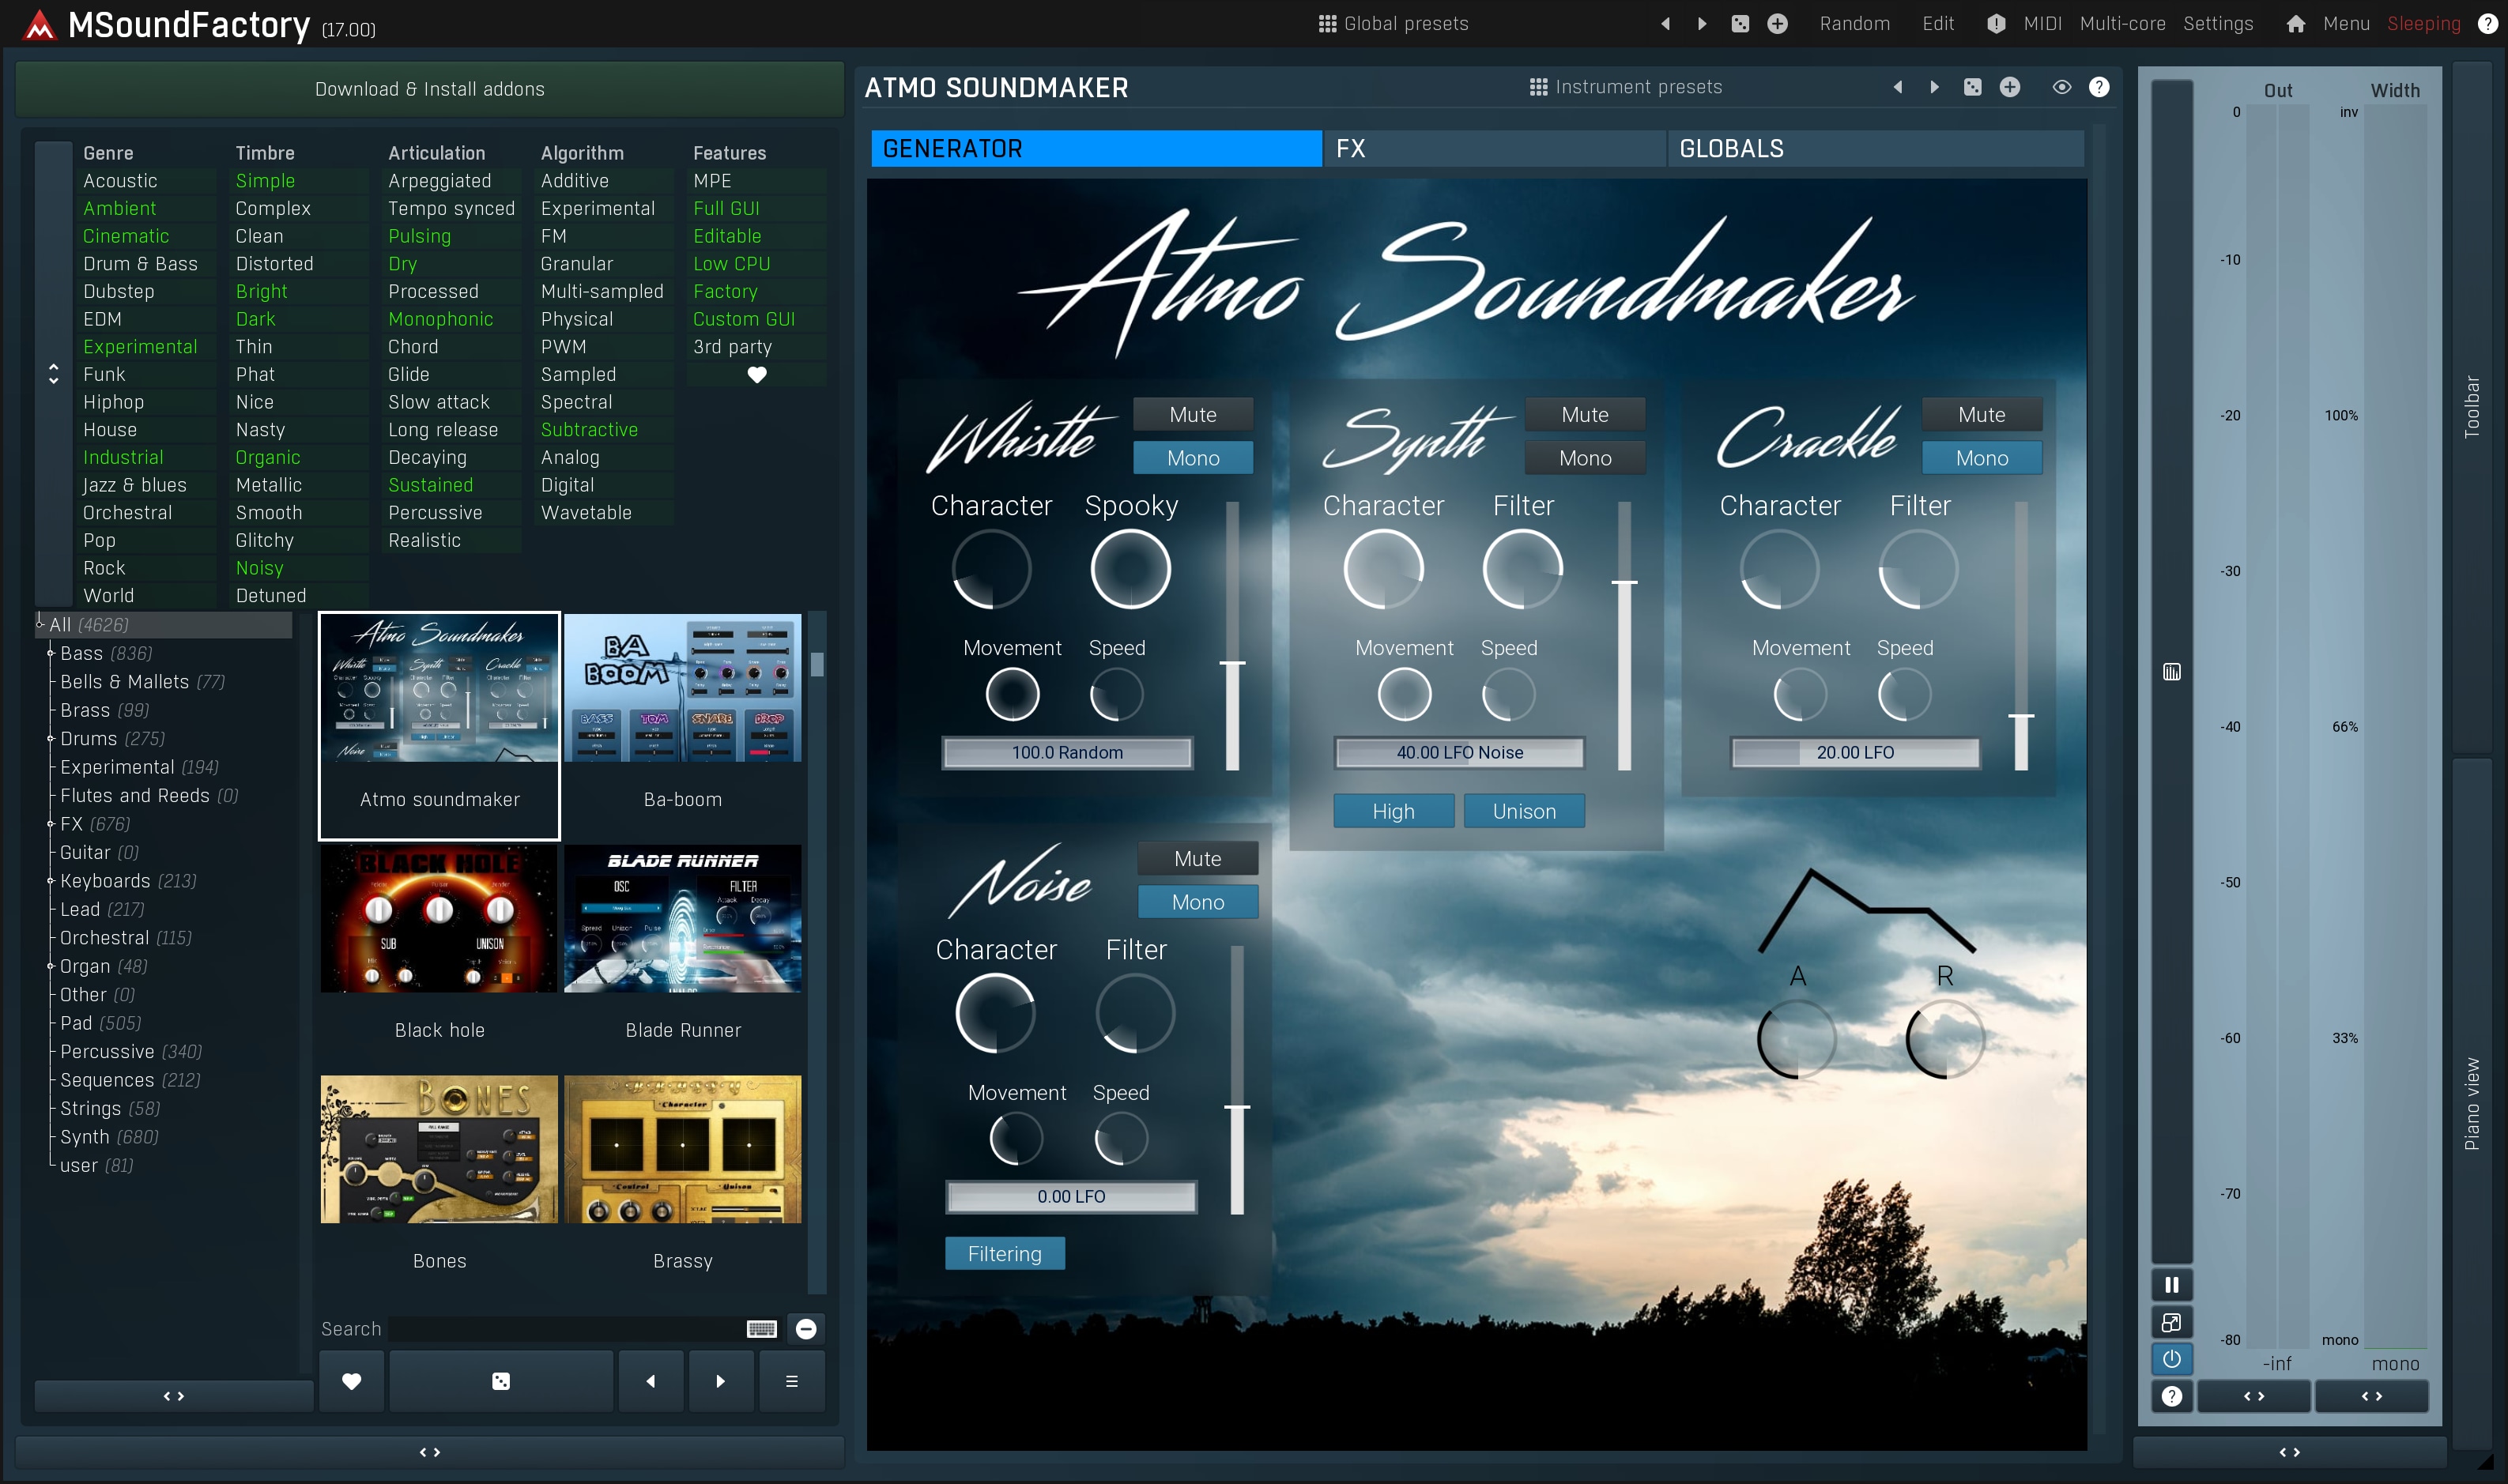Click Download & Install addons button
This screenshot has height=1484, width=2508.
click(430, 89)
